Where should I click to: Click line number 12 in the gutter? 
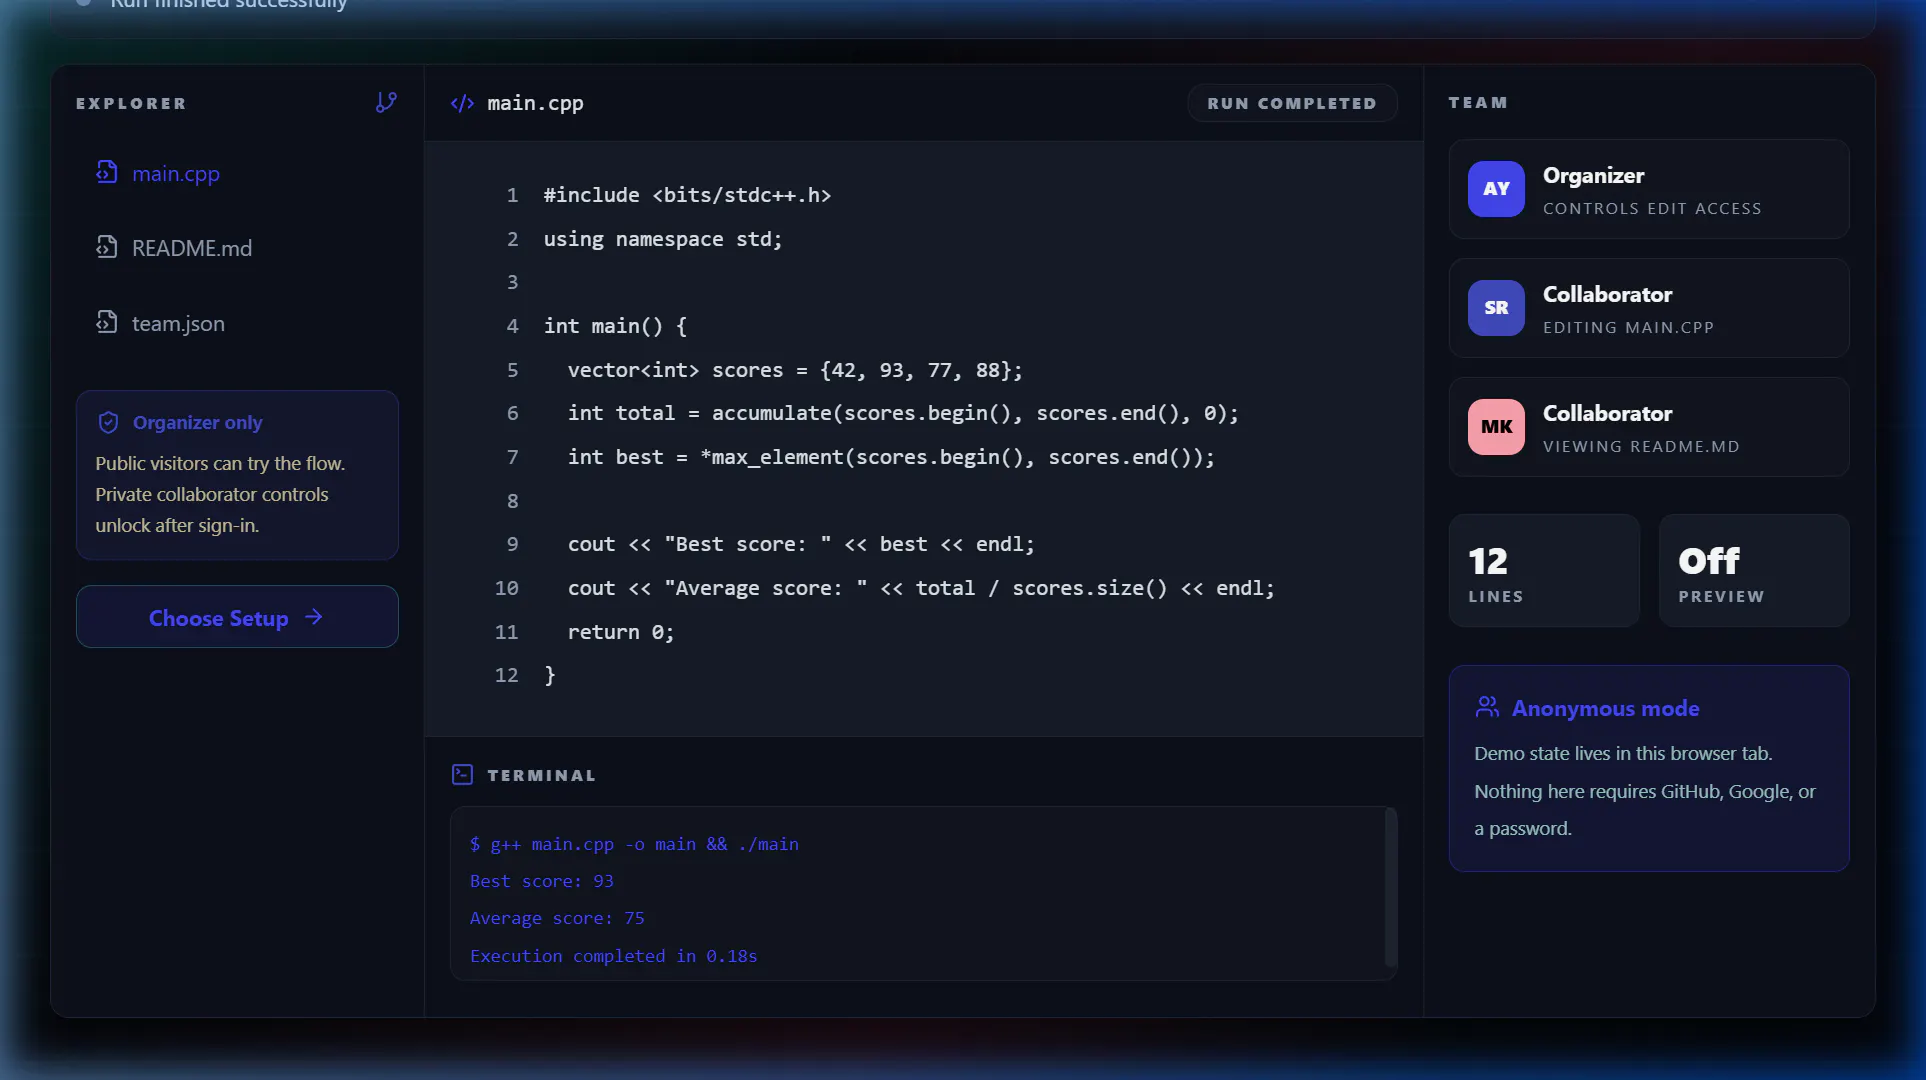506,675
